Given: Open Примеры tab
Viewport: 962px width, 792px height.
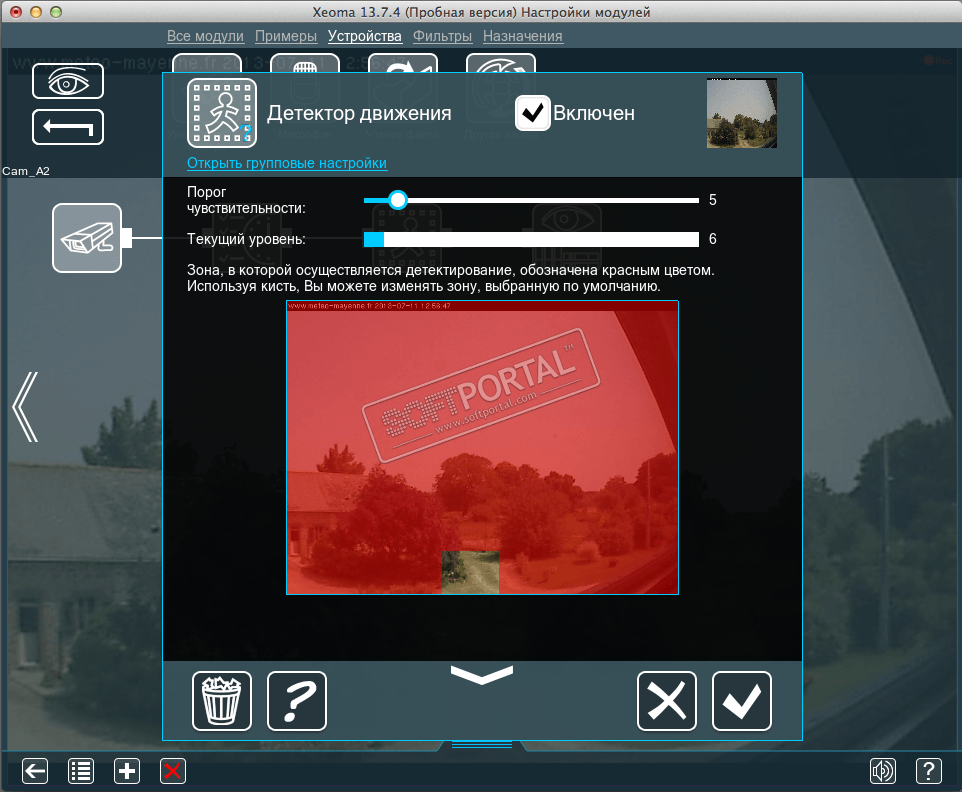Looking at the screenshot, I should pos(286,36).
